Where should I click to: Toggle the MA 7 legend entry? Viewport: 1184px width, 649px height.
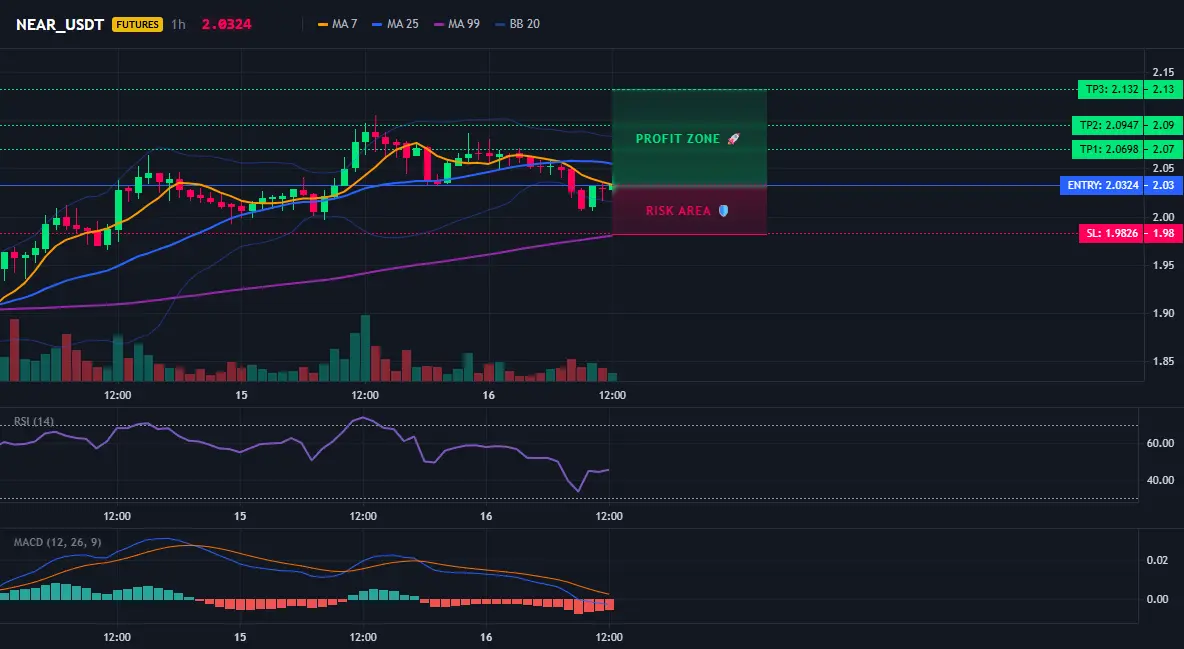(x=338, y=24)
